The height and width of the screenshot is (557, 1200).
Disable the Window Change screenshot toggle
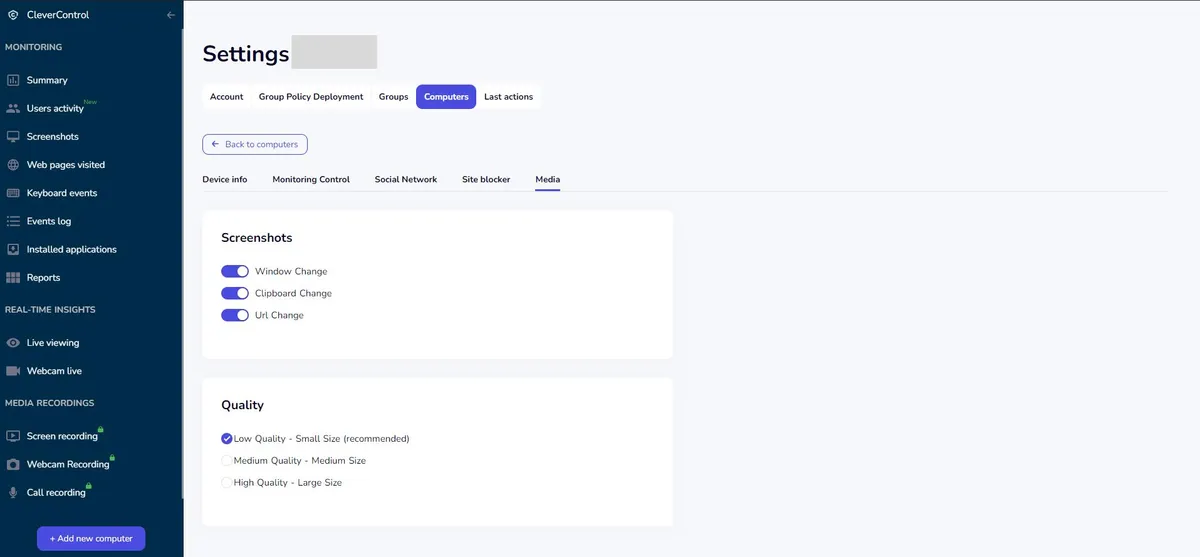pyautogui.click(x=235, y=271)
